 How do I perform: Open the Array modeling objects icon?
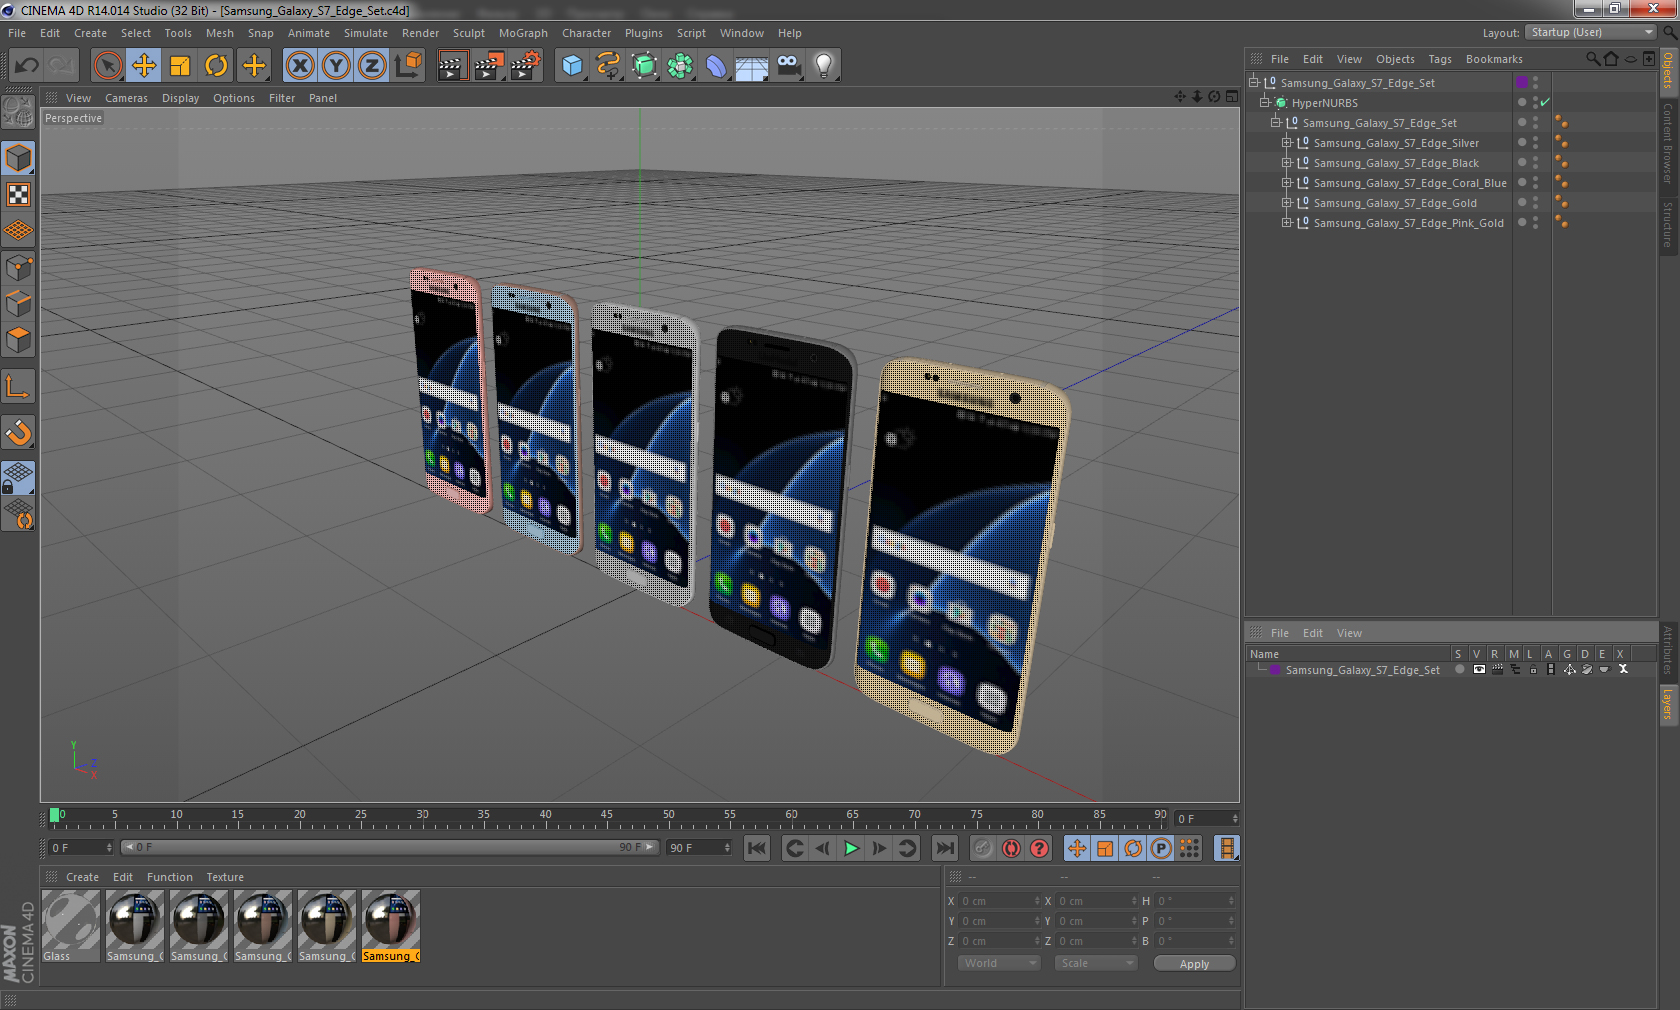pos(680,66)
